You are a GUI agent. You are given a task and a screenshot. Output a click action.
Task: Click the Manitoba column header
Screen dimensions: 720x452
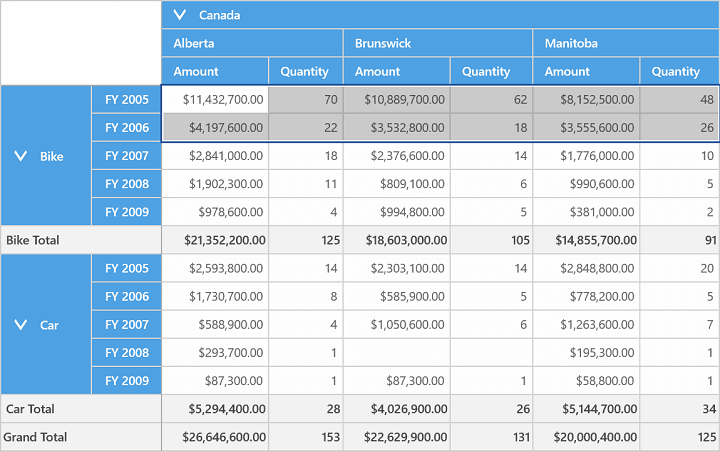(x=626, y=43)
